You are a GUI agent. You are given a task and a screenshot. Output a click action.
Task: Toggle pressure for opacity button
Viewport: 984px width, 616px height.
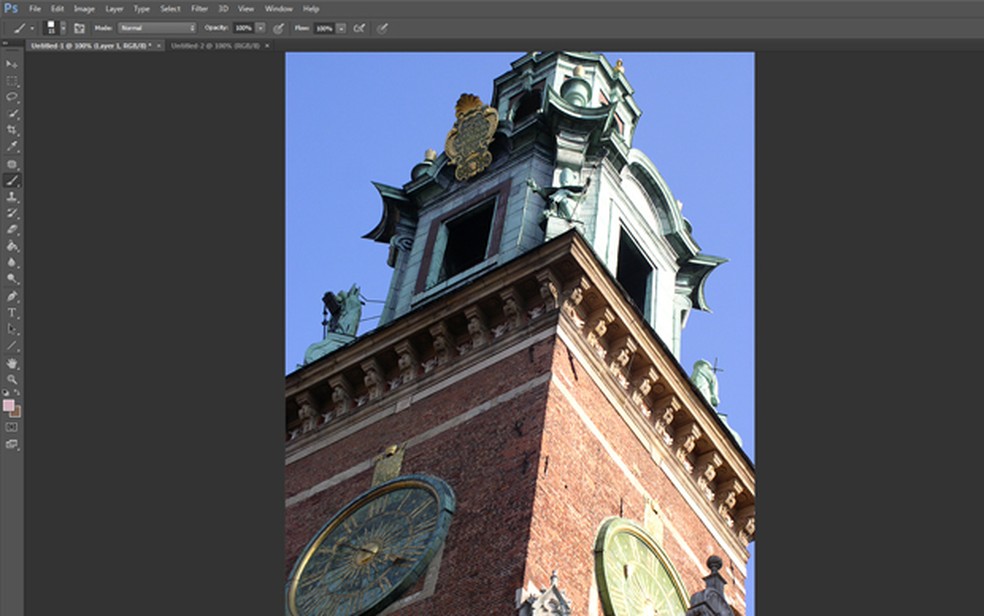[x=278, y=28]
